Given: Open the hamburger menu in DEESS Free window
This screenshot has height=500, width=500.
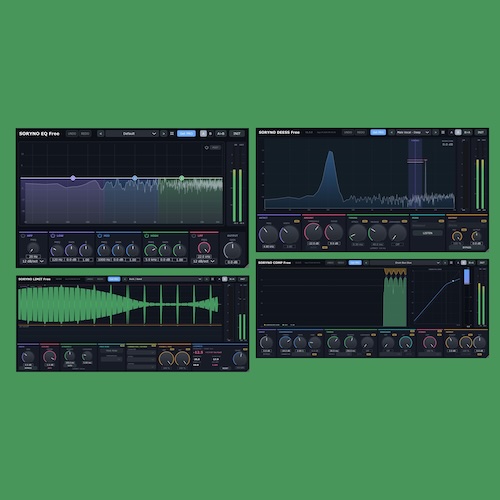Looking at the screenshot, I should (443, 132).
